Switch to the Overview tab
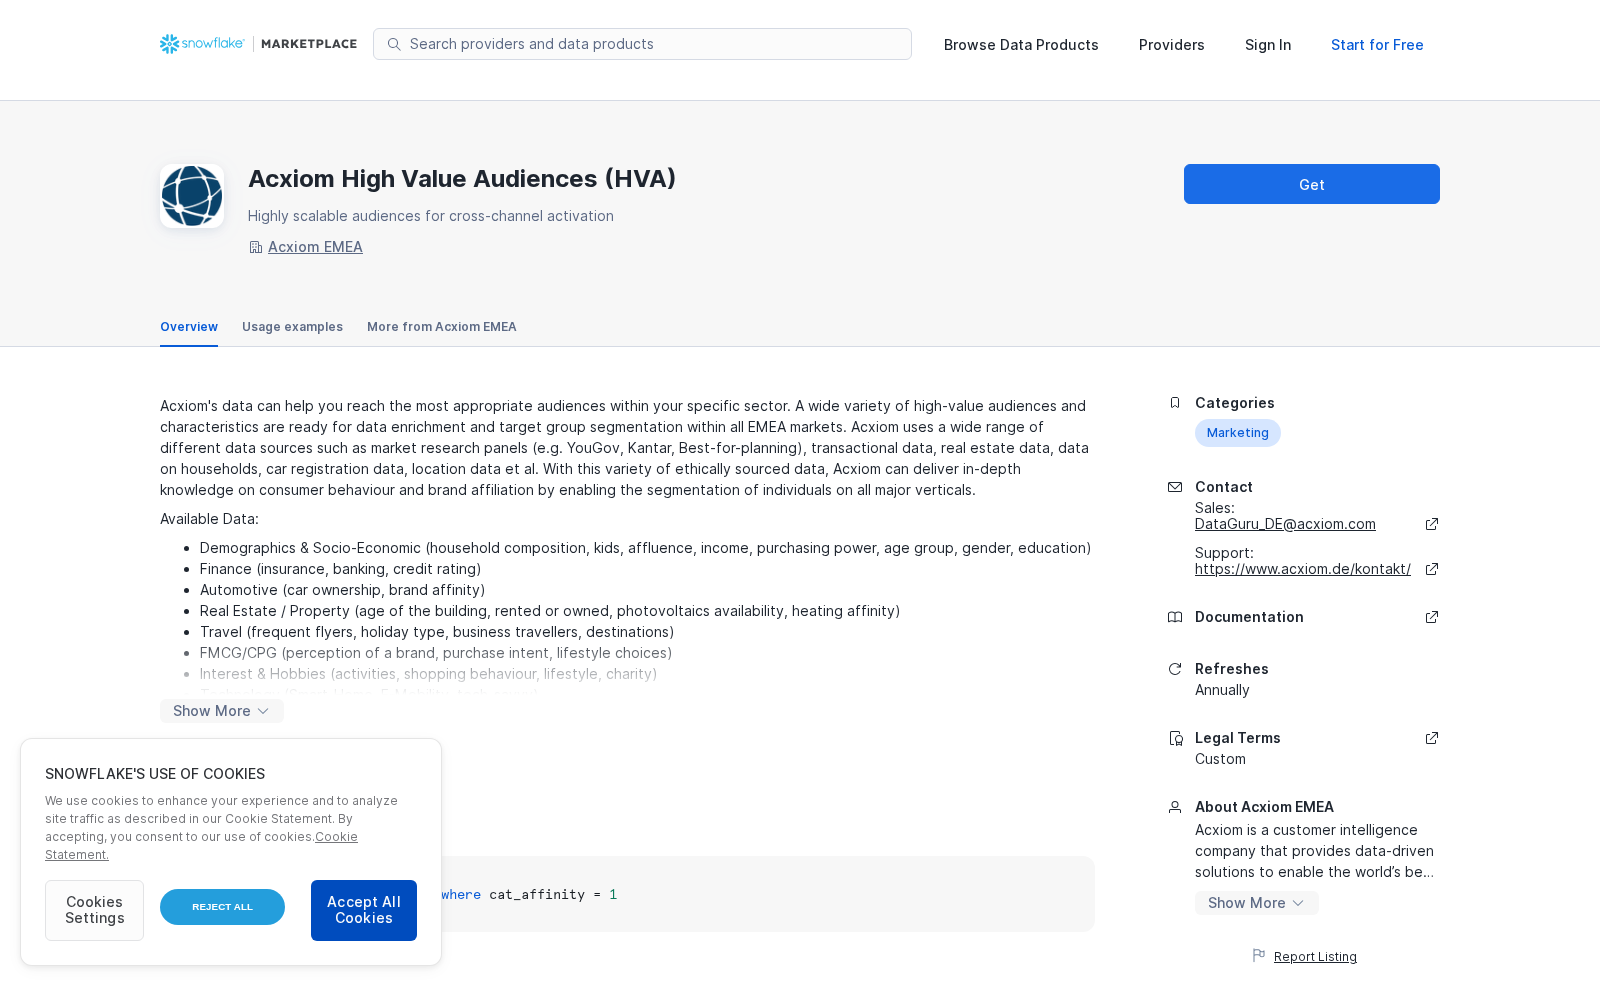 point(189,327)
